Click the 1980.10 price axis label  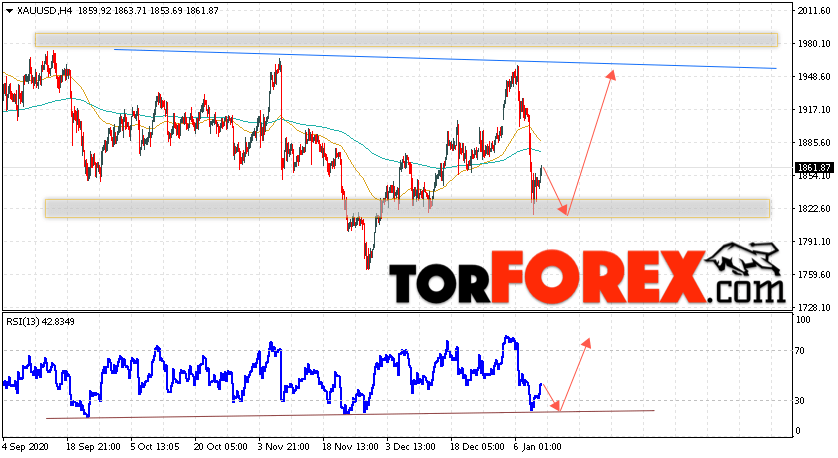click(814, 44)
